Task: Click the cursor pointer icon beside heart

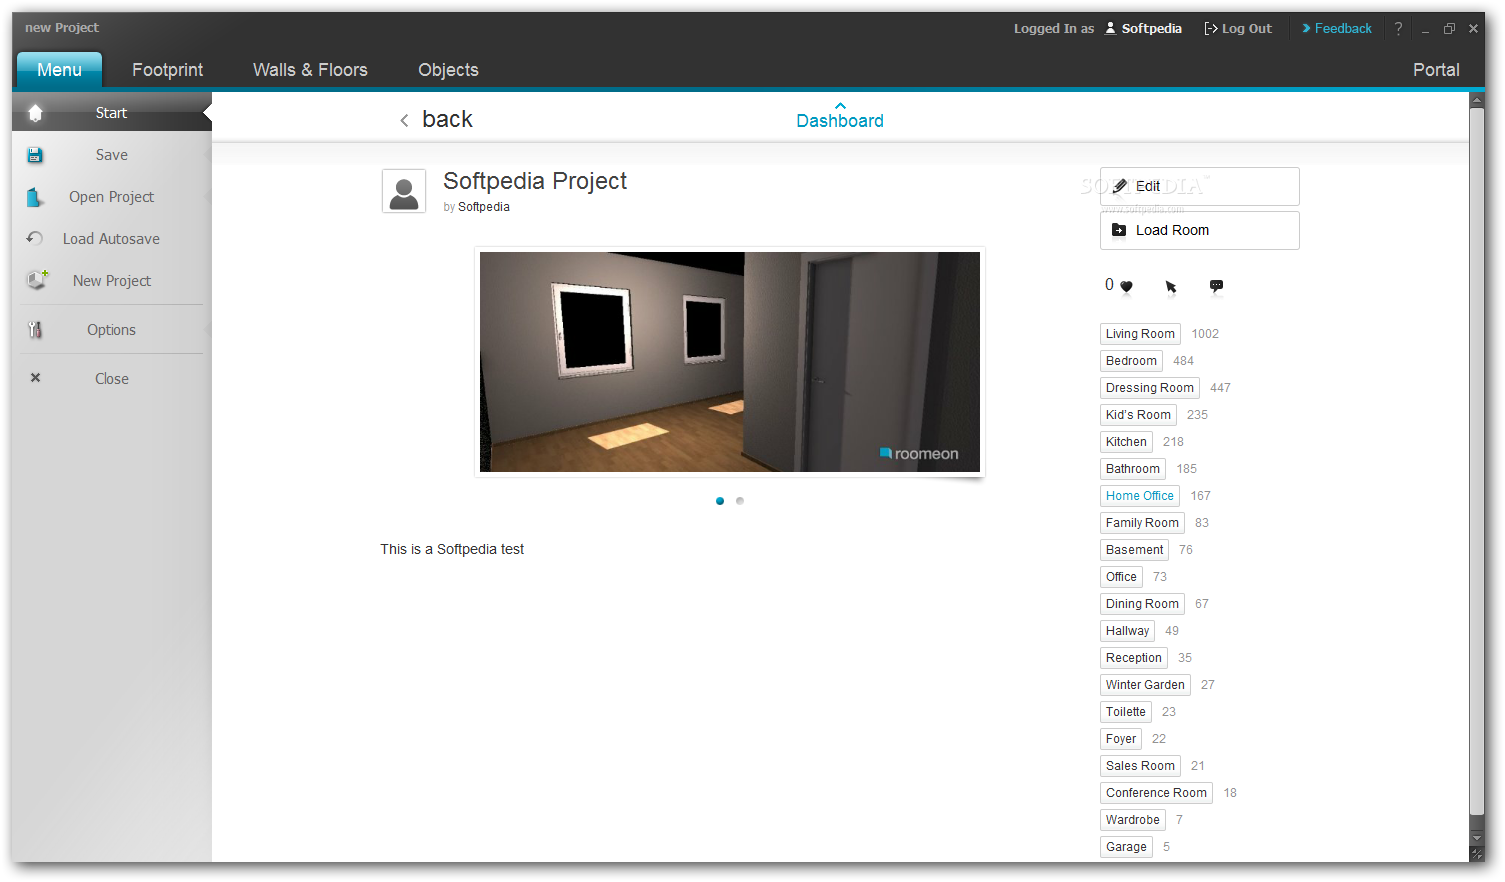Action: pos(1171,287)
